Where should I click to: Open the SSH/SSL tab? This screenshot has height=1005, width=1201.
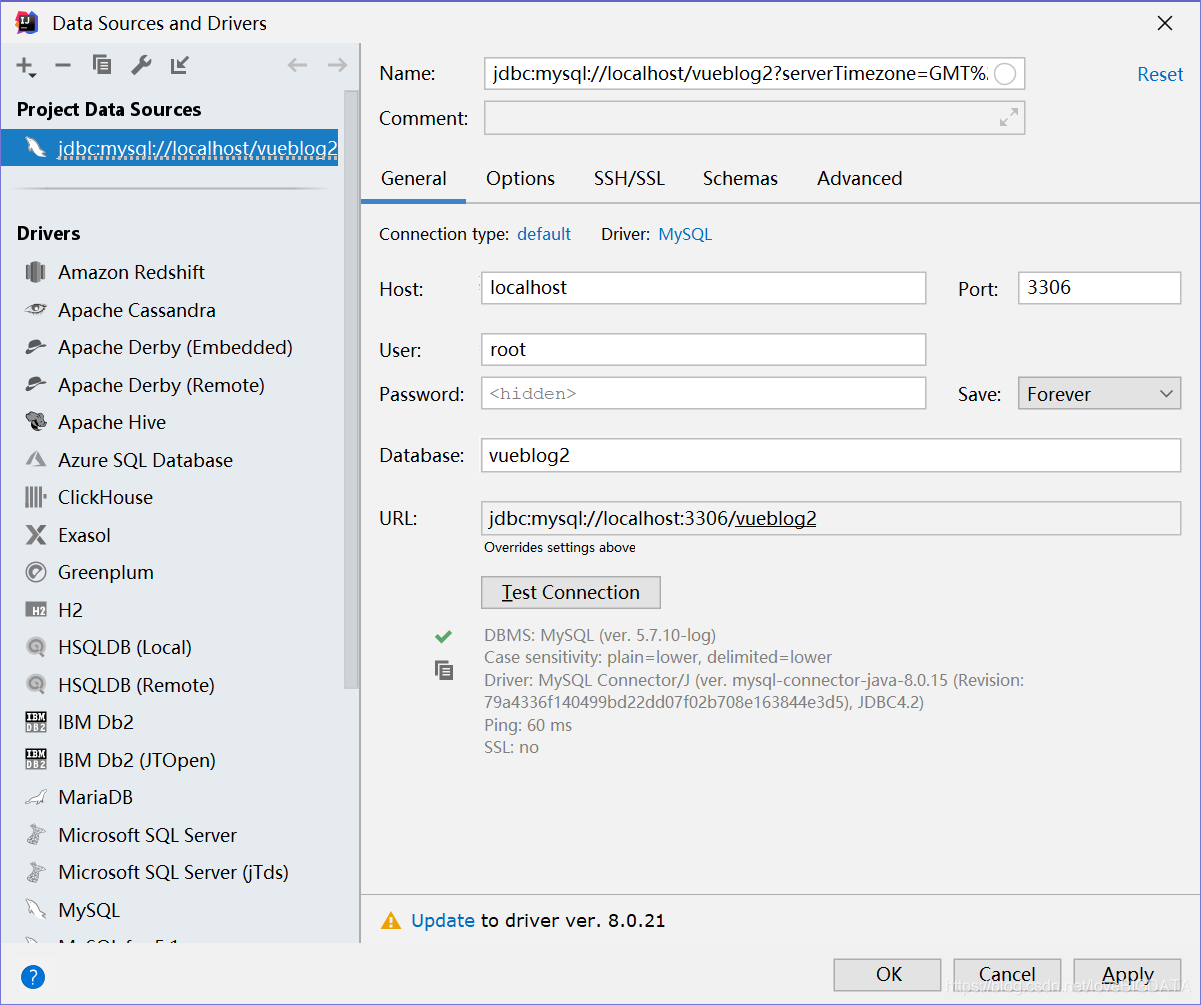[x=629, y=179]
